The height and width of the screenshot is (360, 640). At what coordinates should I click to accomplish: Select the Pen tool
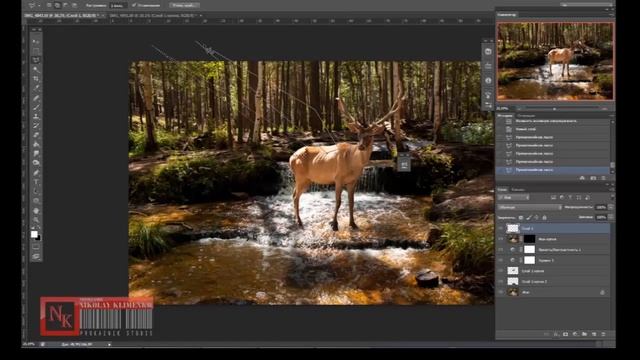click(36, 172)
